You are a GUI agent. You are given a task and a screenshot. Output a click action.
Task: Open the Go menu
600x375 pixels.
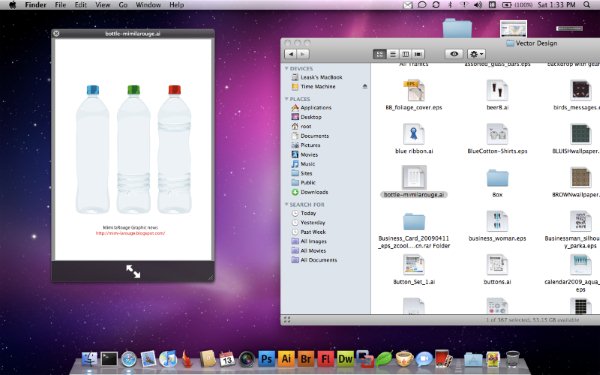[x=123, y=5]
